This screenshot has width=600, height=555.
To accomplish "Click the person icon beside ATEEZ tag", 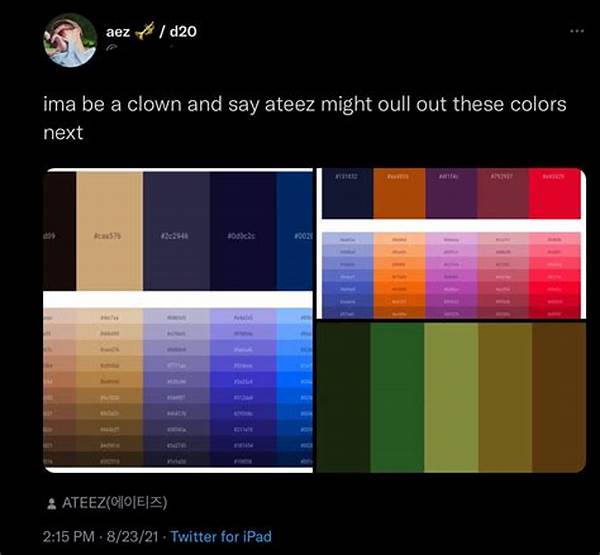I will pos(51,504).
